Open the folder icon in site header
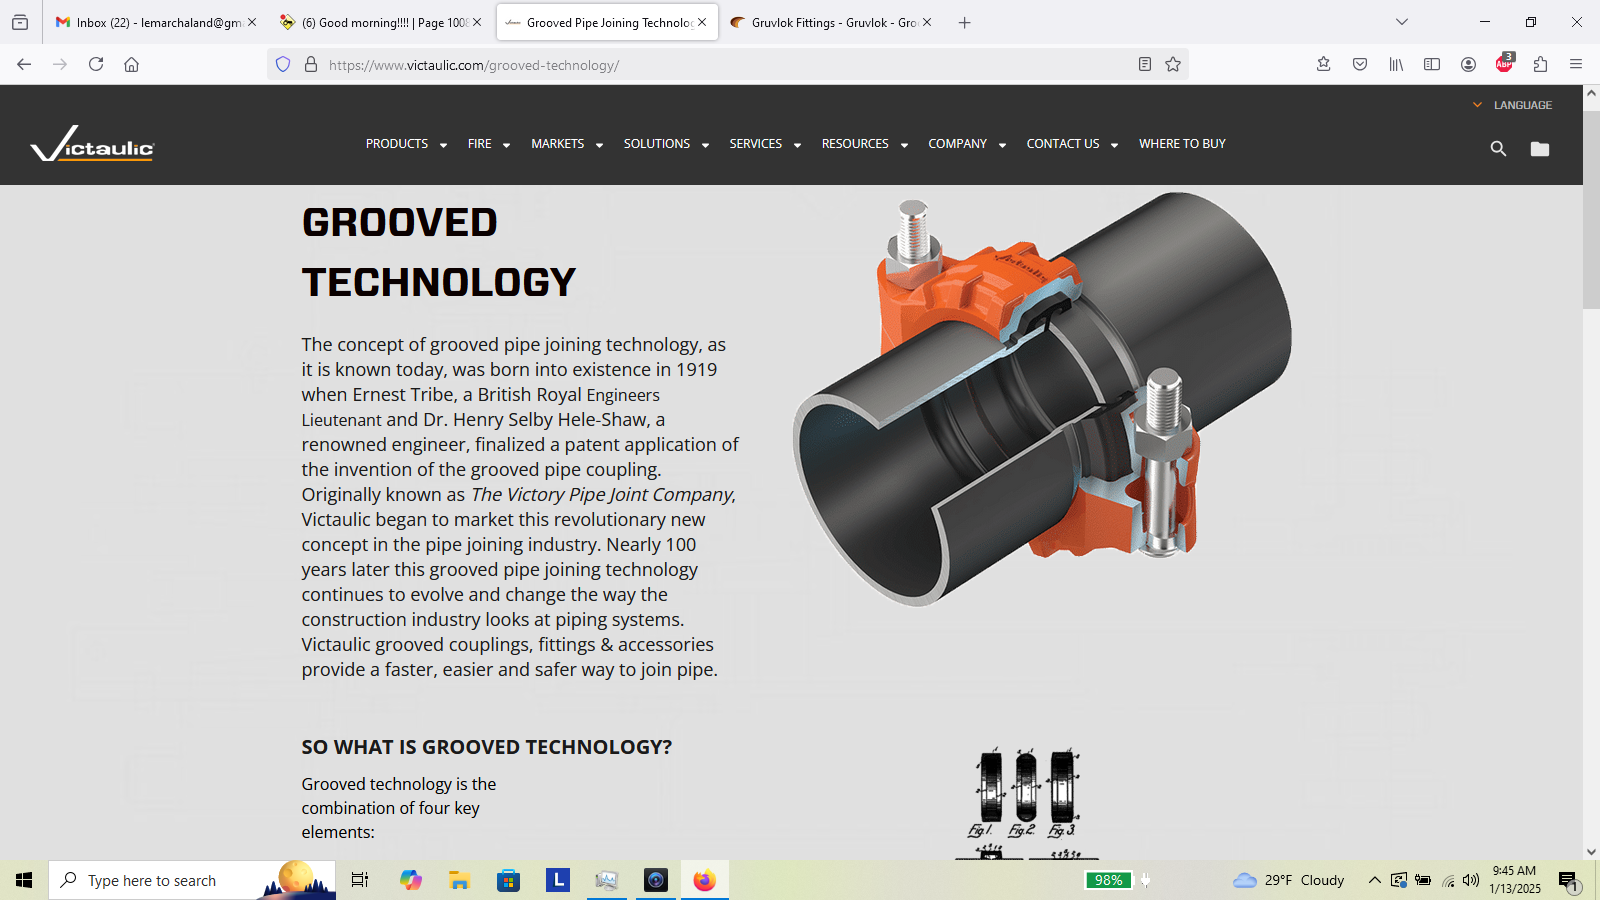This screenshot has height=900, width=1600. [x=1540, y=149]
